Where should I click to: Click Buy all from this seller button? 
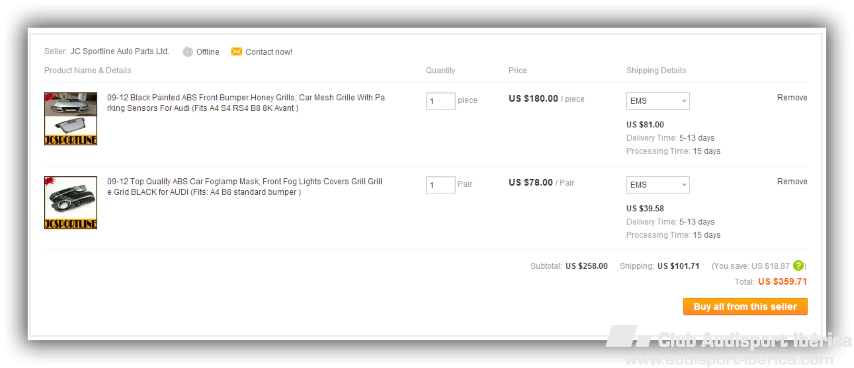pos(745,306)
